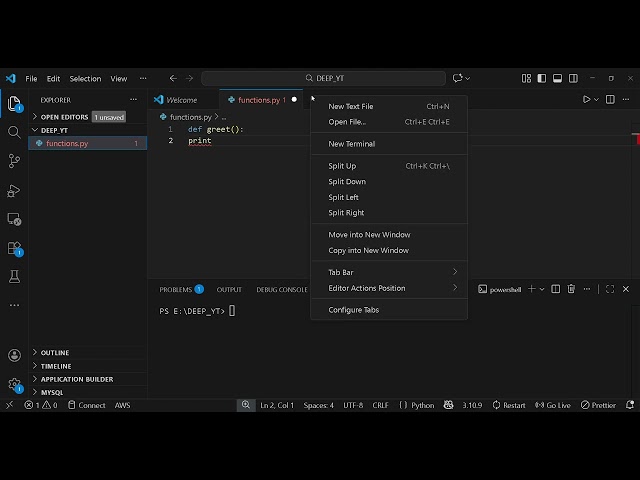This screenshot has width=640, height=480.
Task: Open the Testing flask view
Action: click(x=14, y=277)
